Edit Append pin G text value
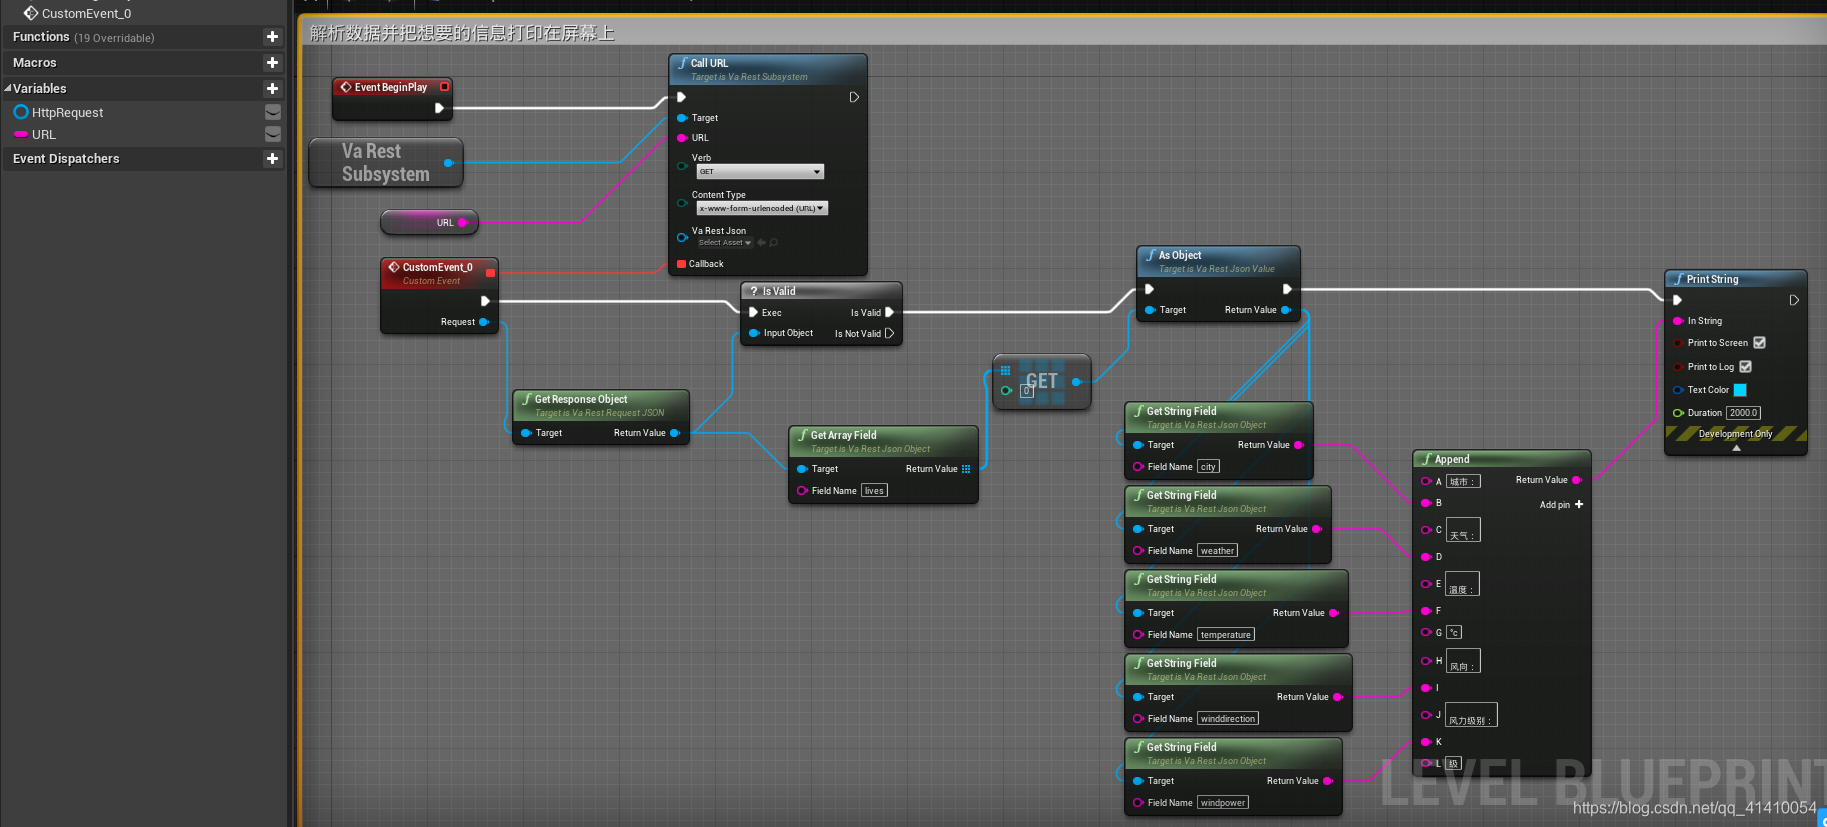Screen dimensions: 1827x827 [x=1454, y=633]
